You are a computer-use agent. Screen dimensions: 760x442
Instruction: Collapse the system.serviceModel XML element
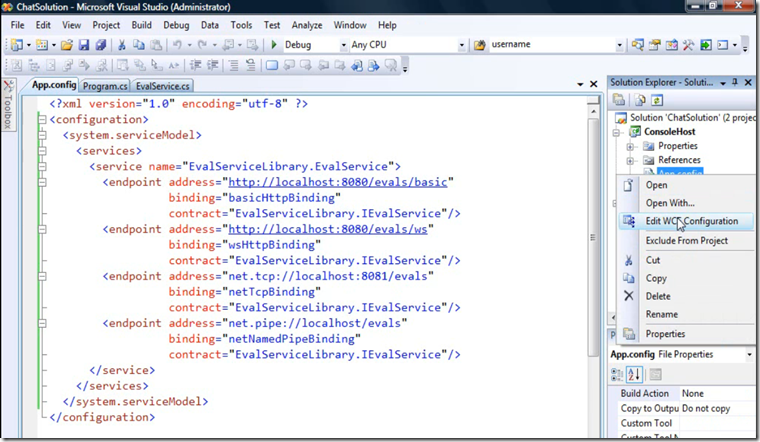42,135
